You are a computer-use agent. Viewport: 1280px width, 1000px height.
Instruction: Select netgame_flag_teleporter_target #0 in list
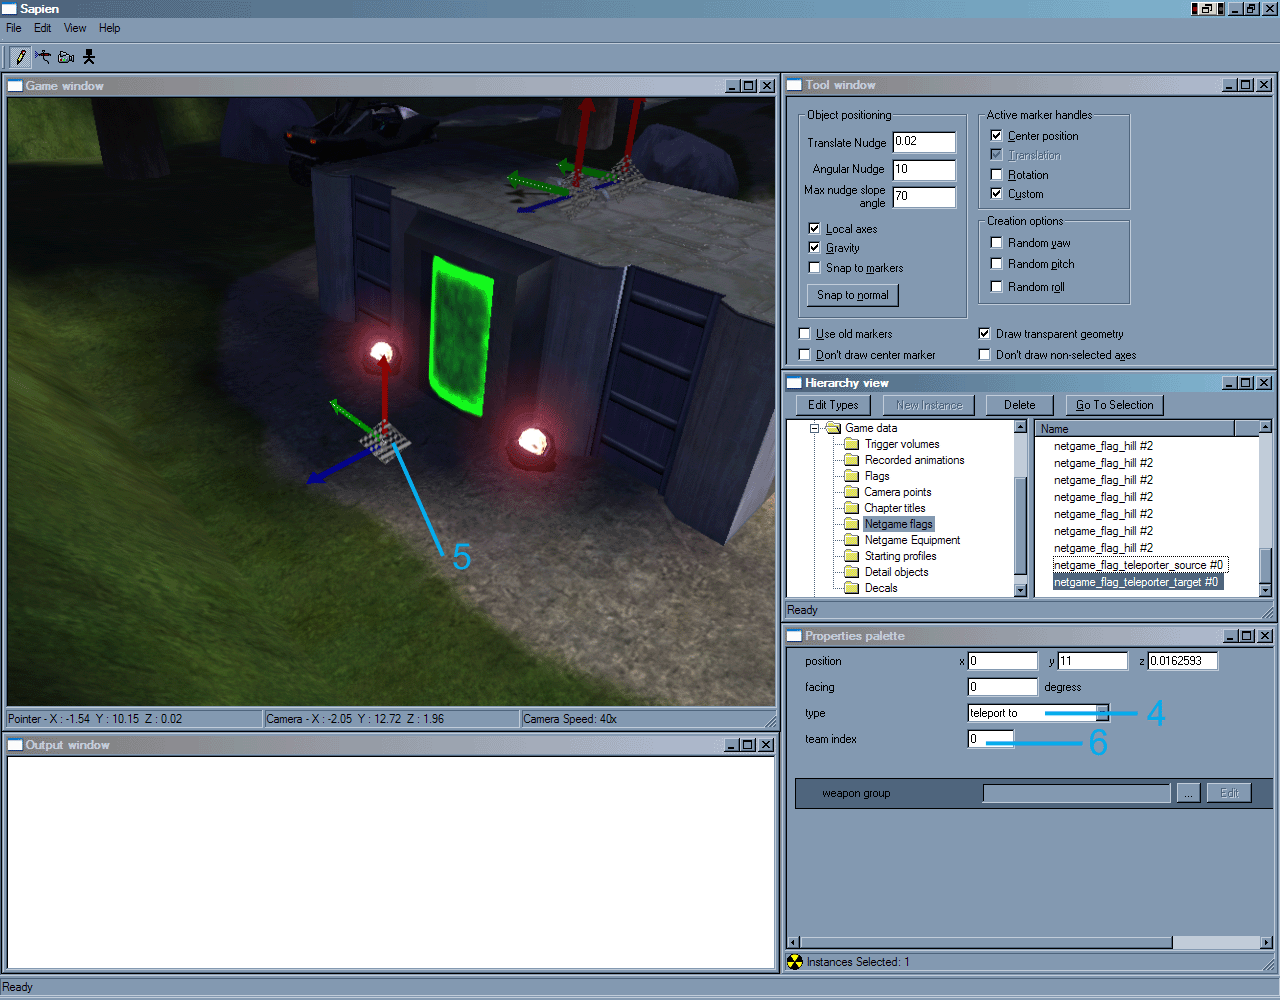click(1137, 582)
